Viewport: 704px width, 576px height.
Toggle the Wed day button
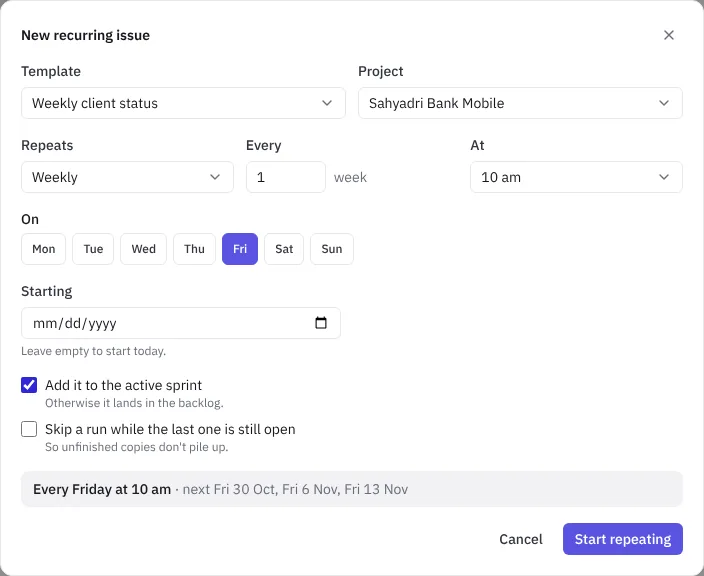click(143, 249)
